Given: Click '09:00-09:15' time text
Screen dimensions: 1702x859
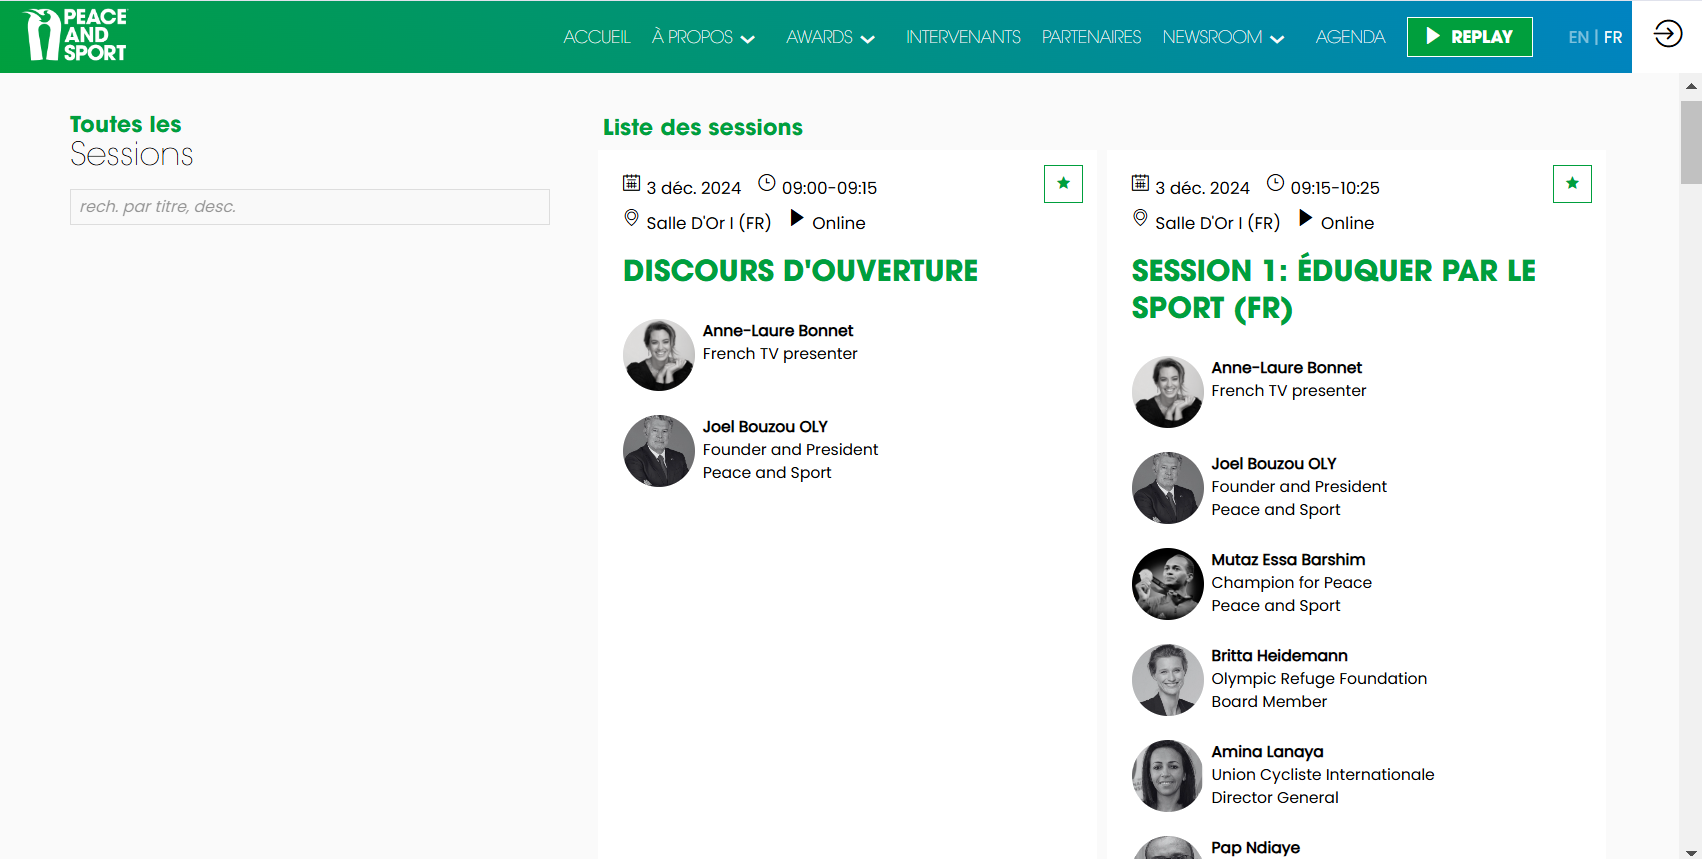Looking at the screenshot, I should pos(829,188).
